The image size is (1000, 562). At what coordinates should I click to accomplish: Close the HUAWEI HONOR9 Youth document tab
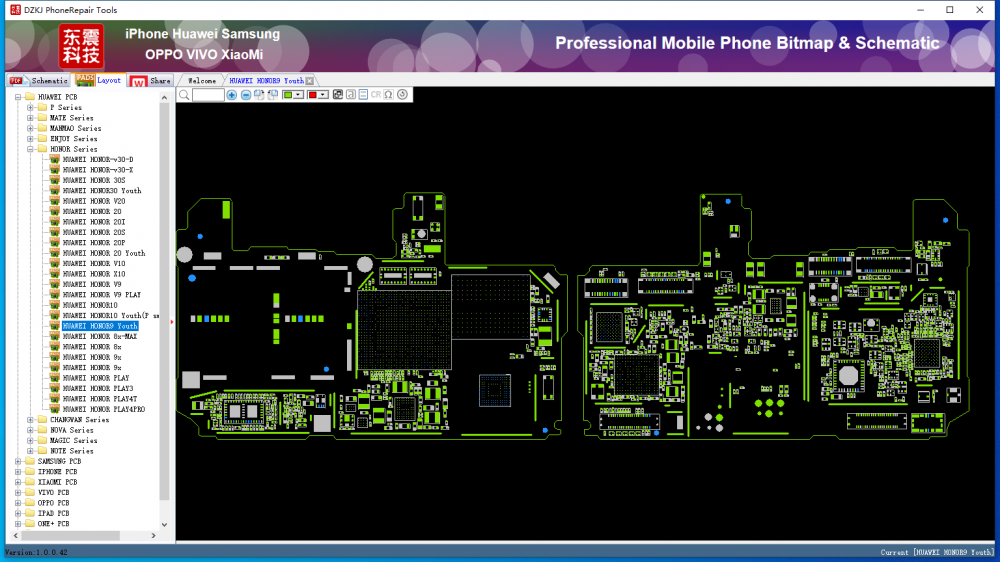click(x=310, y=81)
